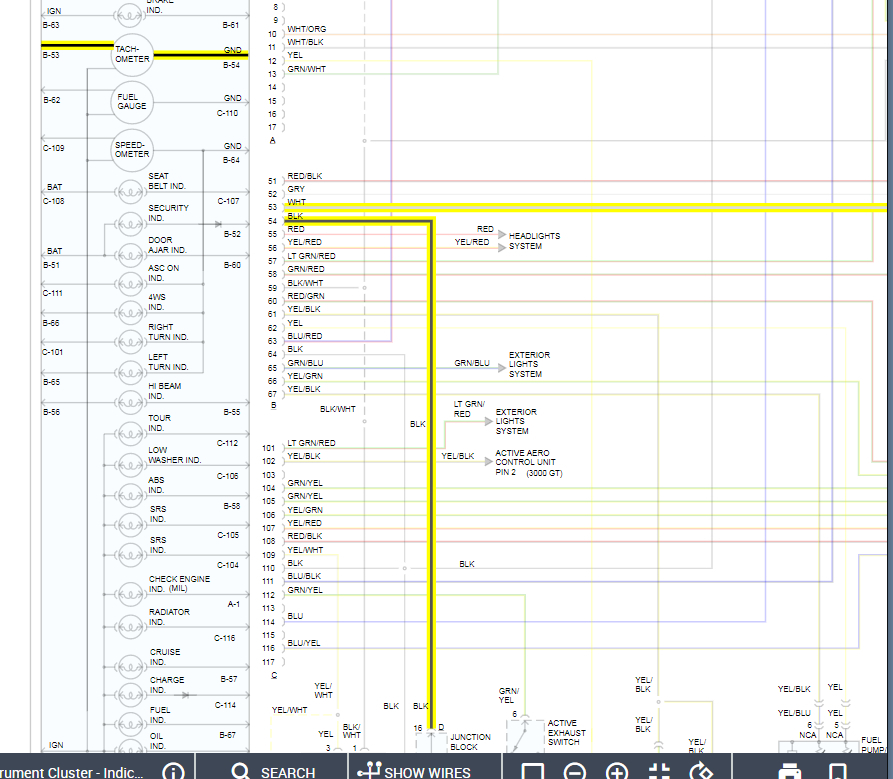893x779 pixels.
Task: Click the C-110 connector pin label
Action: (x=227, y=113)
